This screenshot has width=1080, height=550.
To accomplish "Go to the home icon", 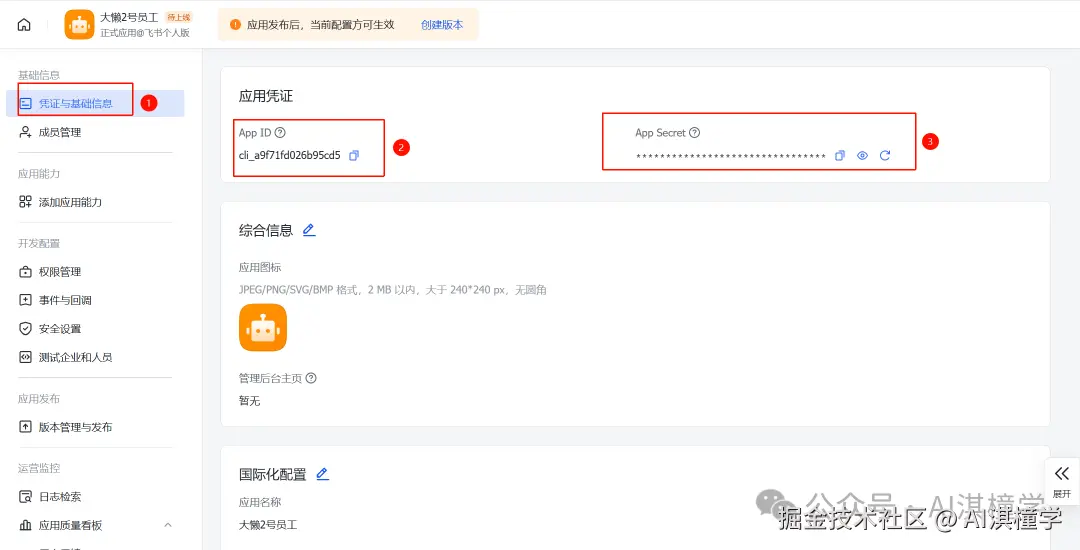I will point(24,25).
